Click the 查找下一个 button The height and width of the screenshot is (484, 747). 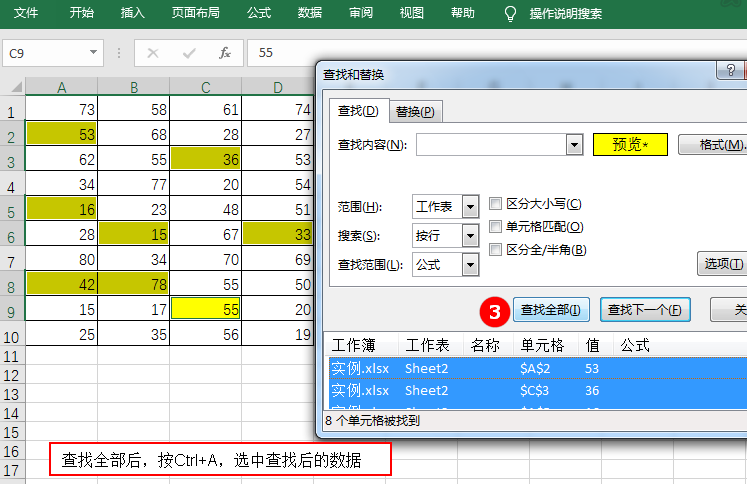645,310
